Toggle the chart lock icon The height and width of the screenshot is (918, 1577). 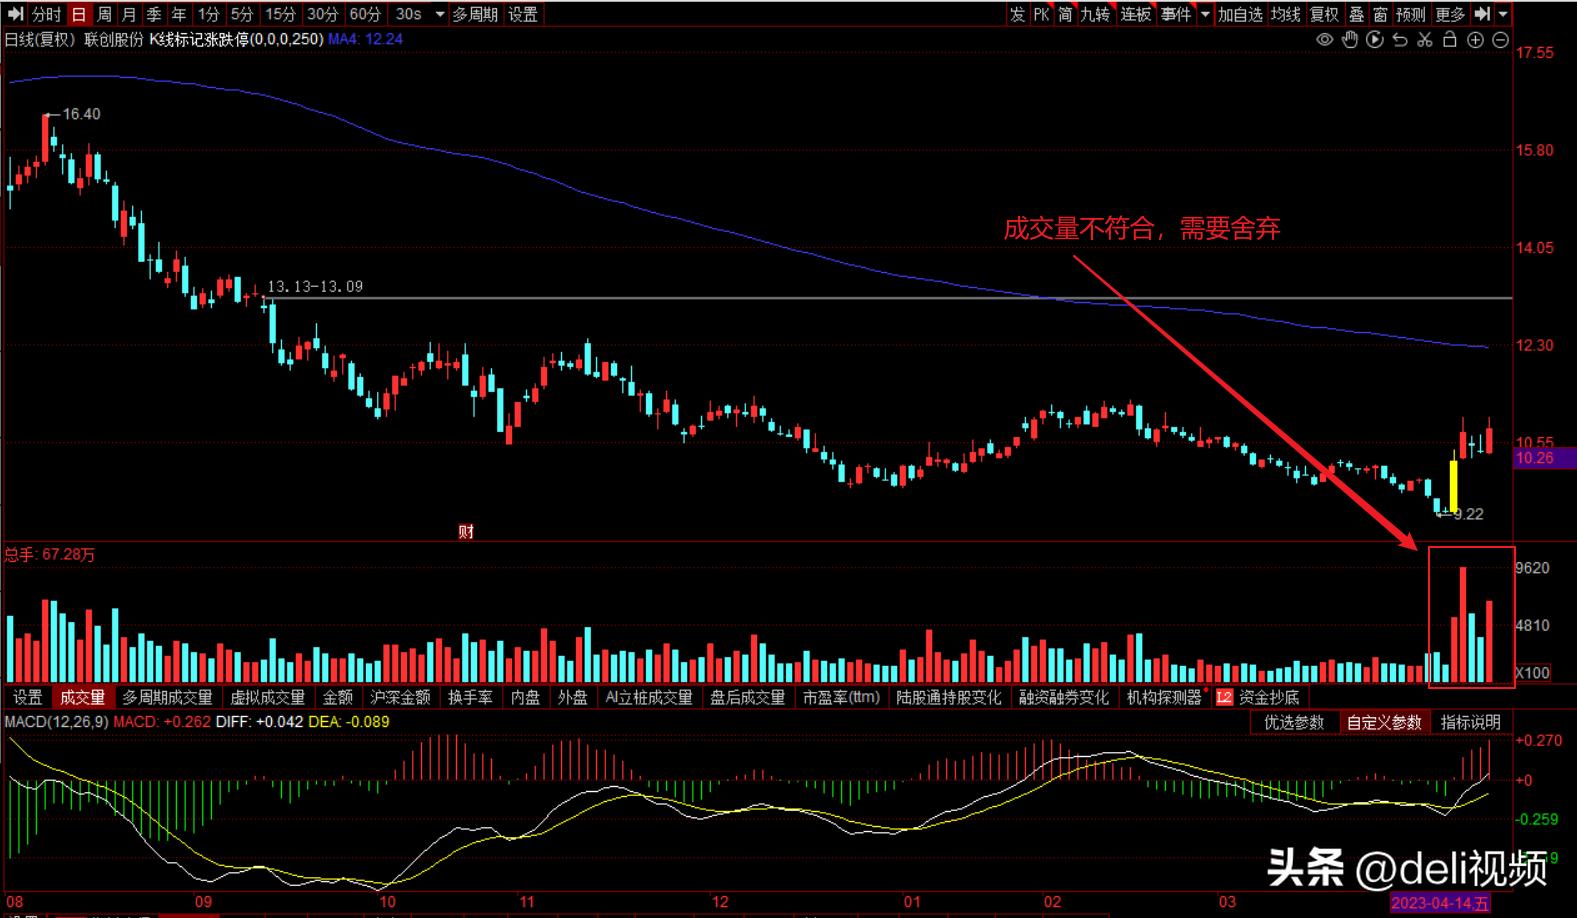point(1449,40)
